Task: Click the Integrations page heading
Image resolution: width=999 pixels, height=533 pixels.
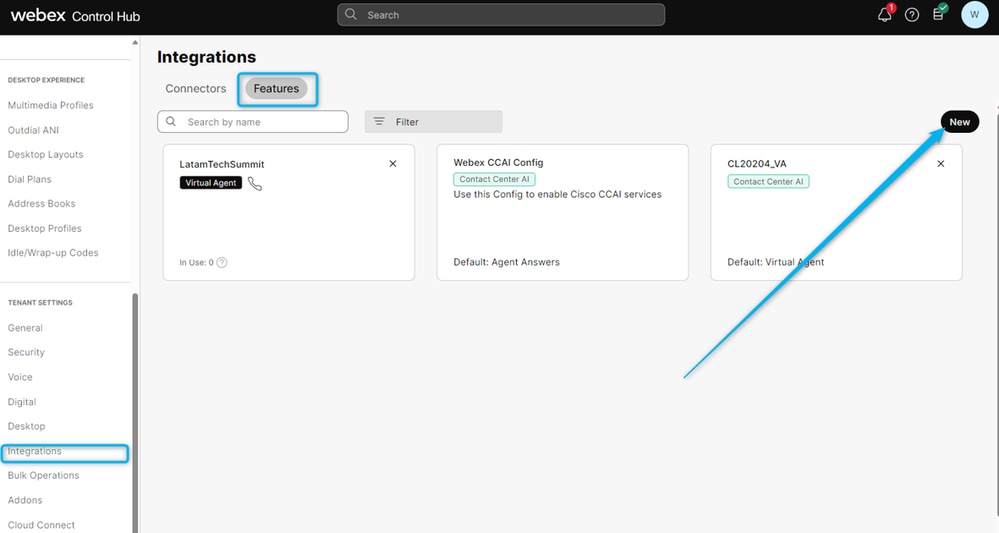Action: click(x=206, y=57)
